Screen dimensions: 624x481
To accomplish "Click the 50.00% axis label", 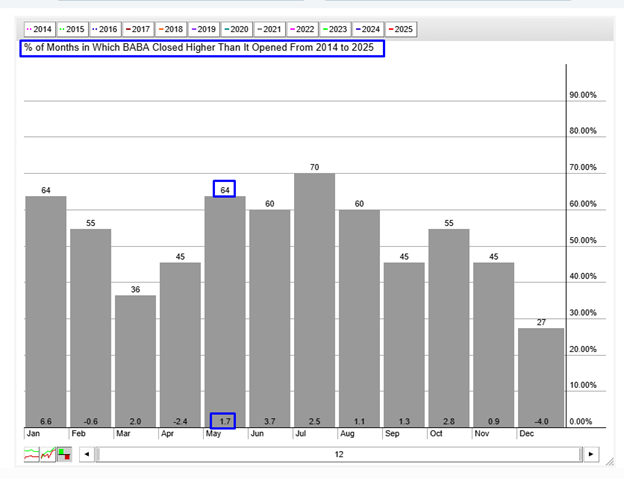I will pos(583,240).
